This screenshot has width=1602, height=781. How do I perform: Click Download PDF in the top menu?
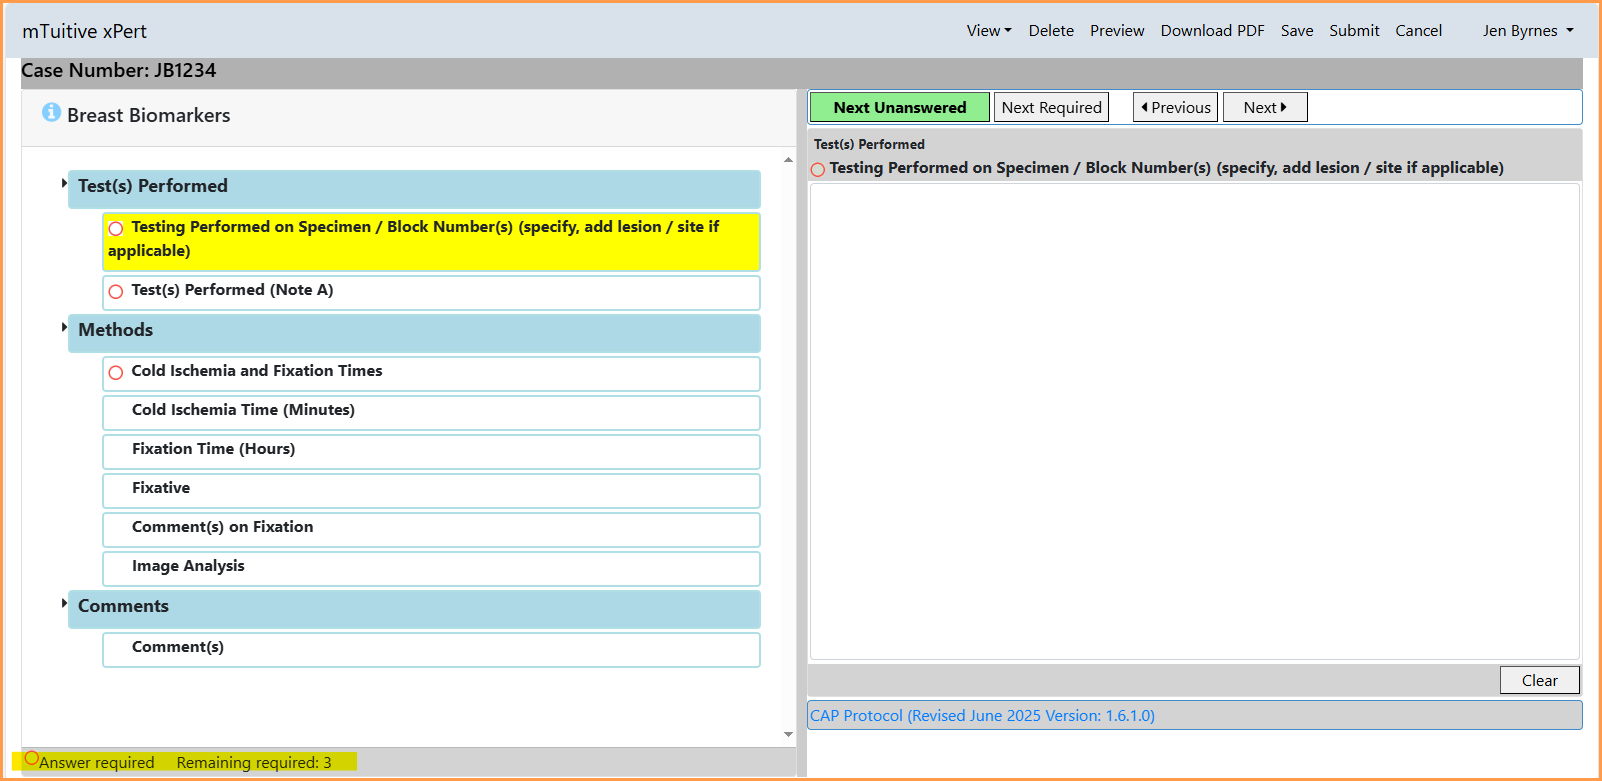1212,31
